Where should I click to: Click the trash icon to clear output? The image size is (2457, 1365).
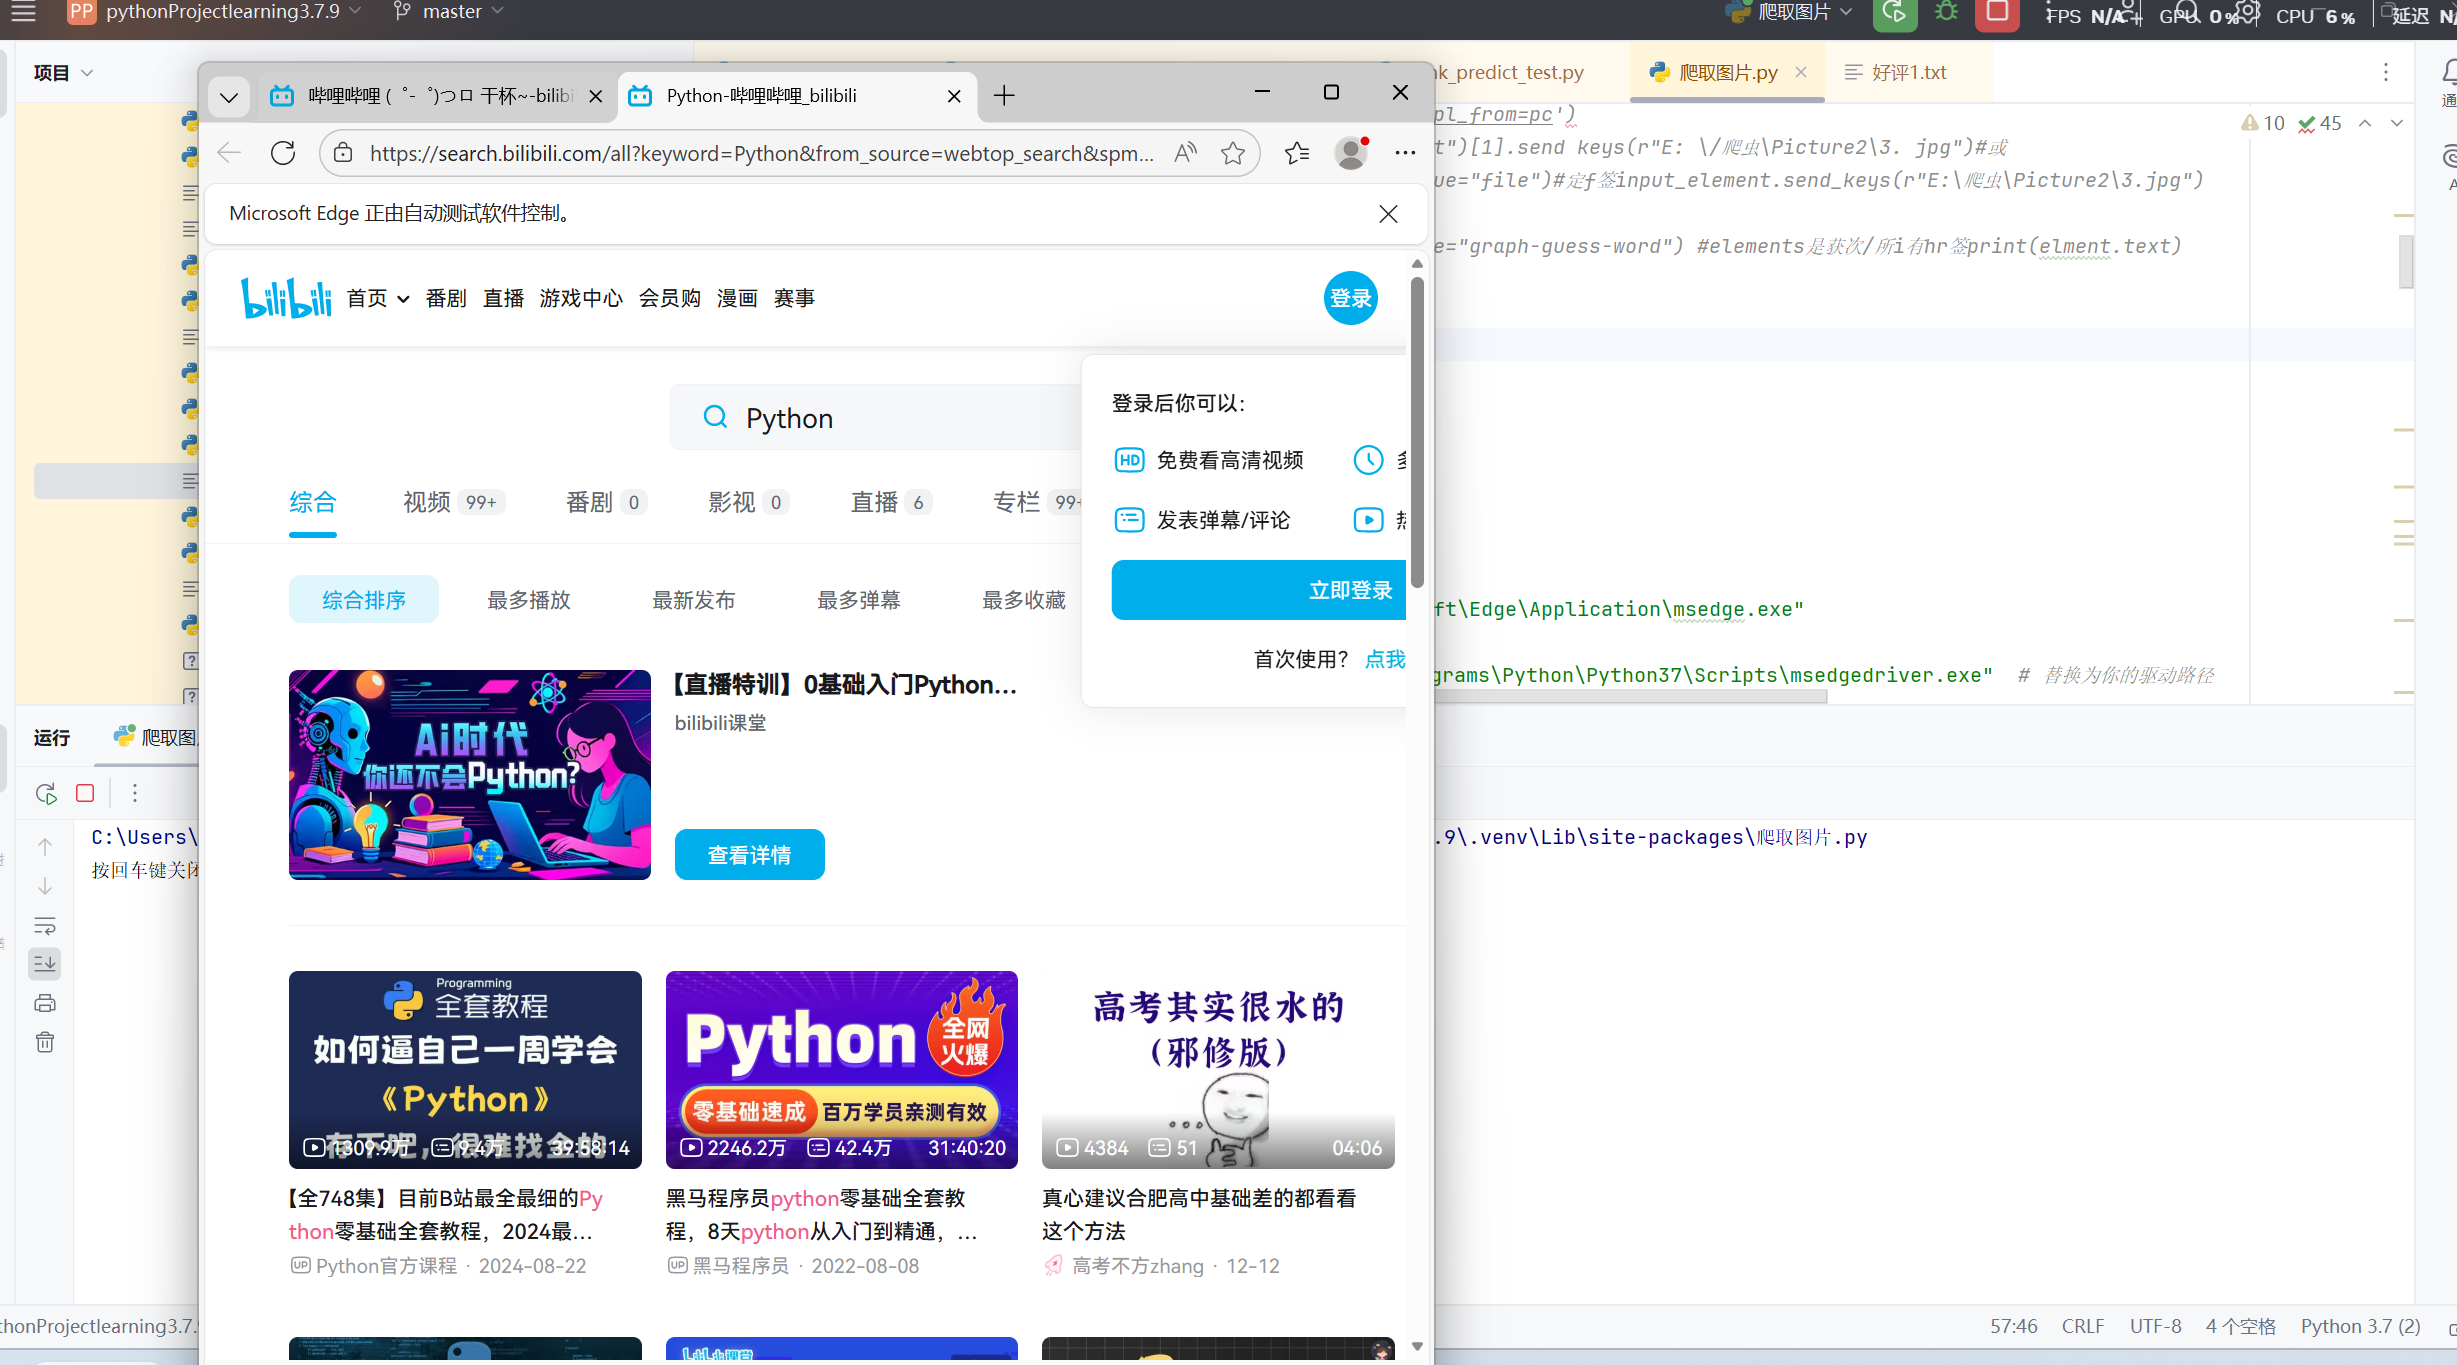point(45,1043)
